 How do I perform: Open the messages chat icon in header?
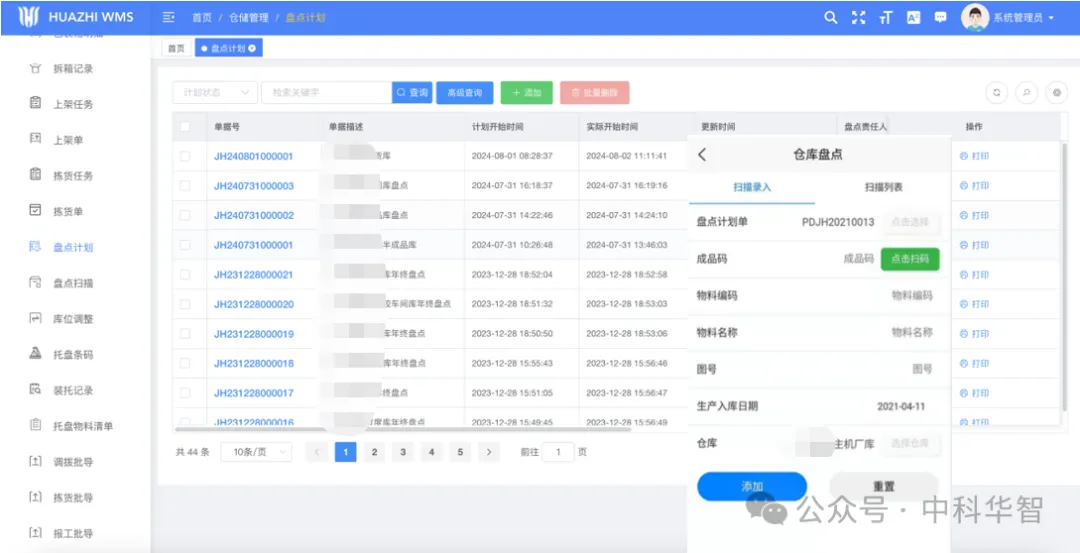[x=940, y=18]
